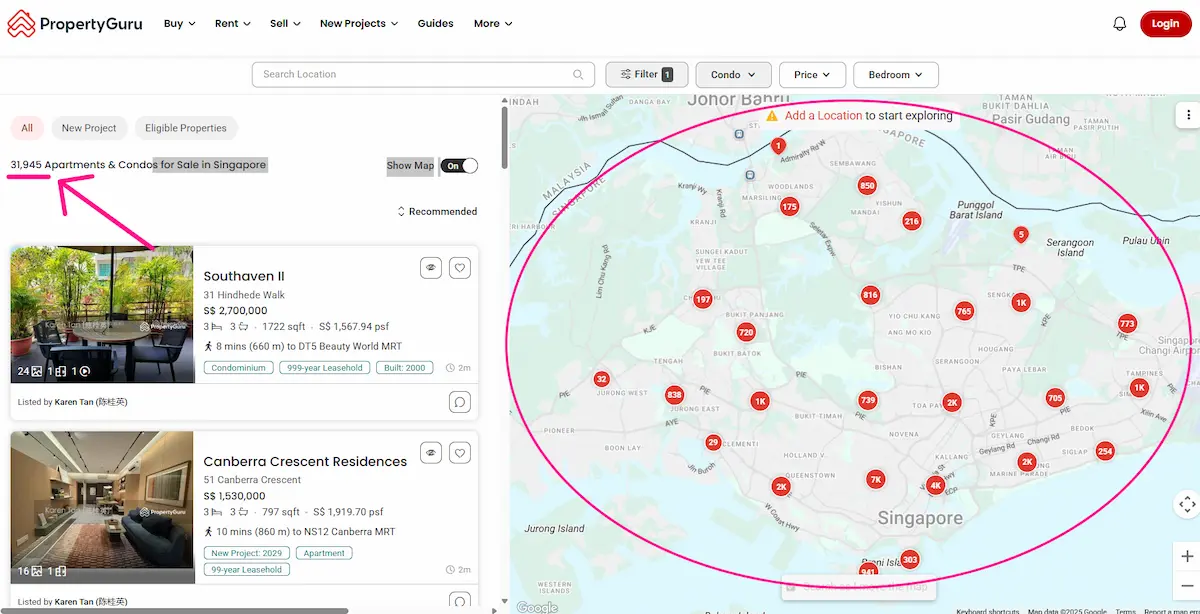1200x614 pixels.
Task: Shortlist Southaven II with heart icon
Action: [x=459, y=267]
